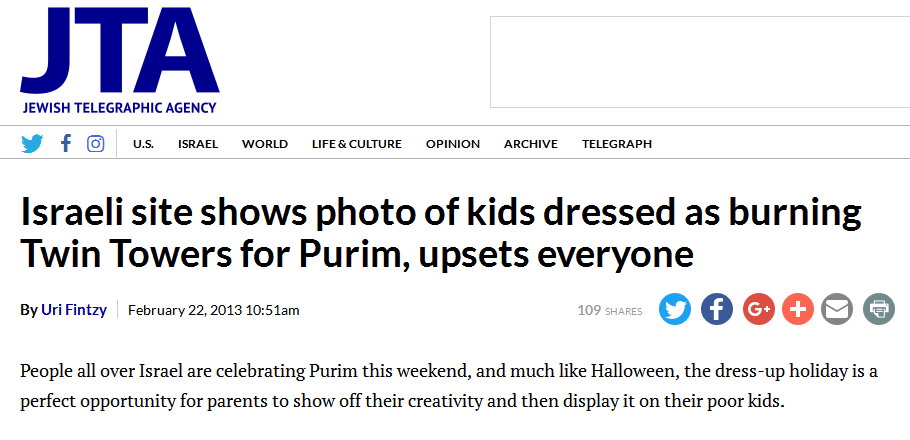Image resolution: width=910 pixels, height=440 pixels.
Task: Go to the U.S. section
Action: click(143, 144)
